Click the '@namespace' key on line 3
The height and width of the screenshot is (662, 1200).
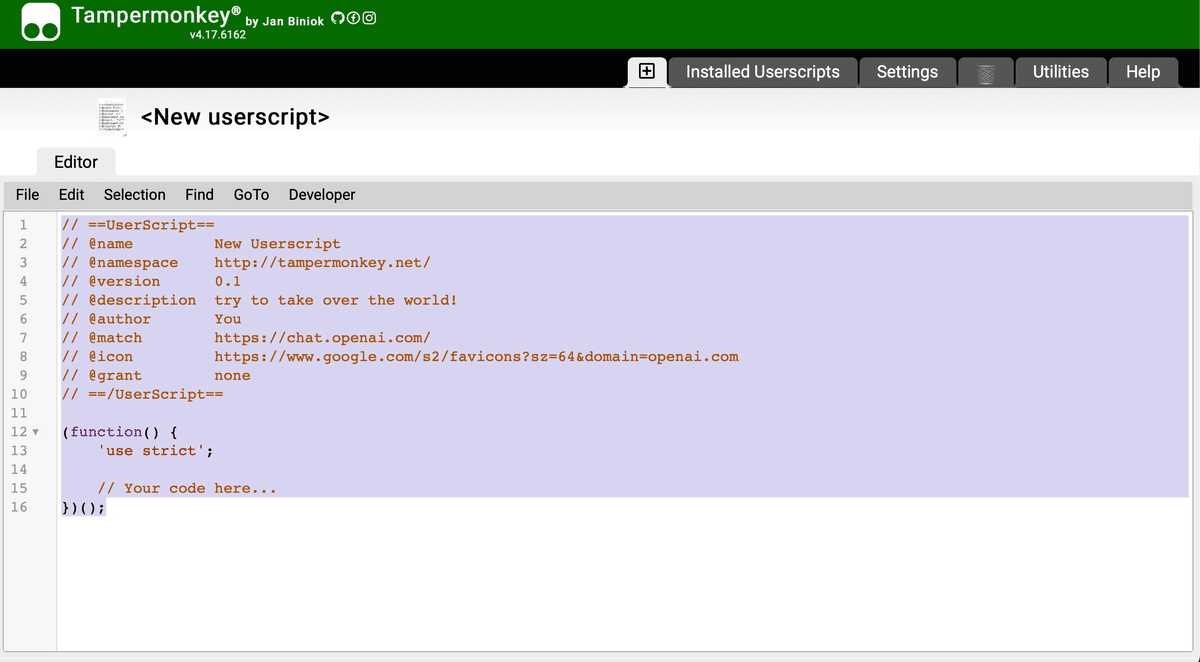click(x=133, y=263)
